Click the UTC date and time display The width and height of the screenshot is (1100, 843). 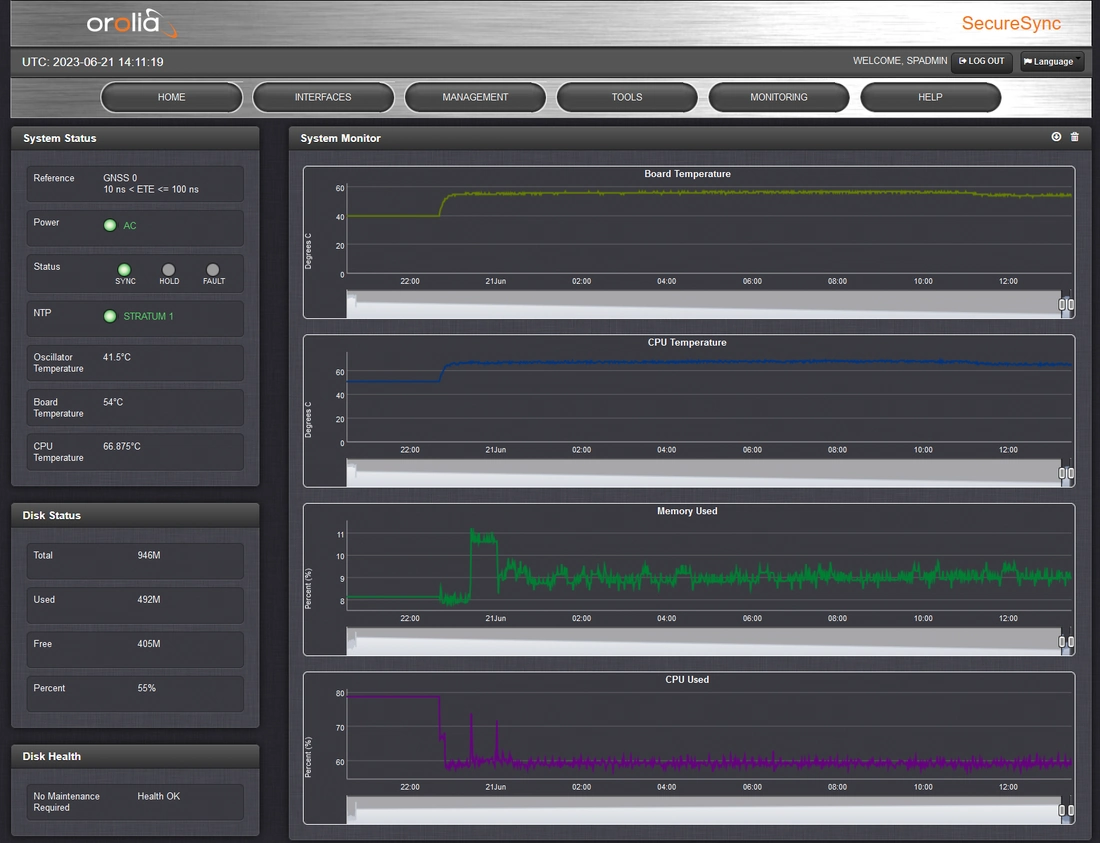(x=93, y=62)
